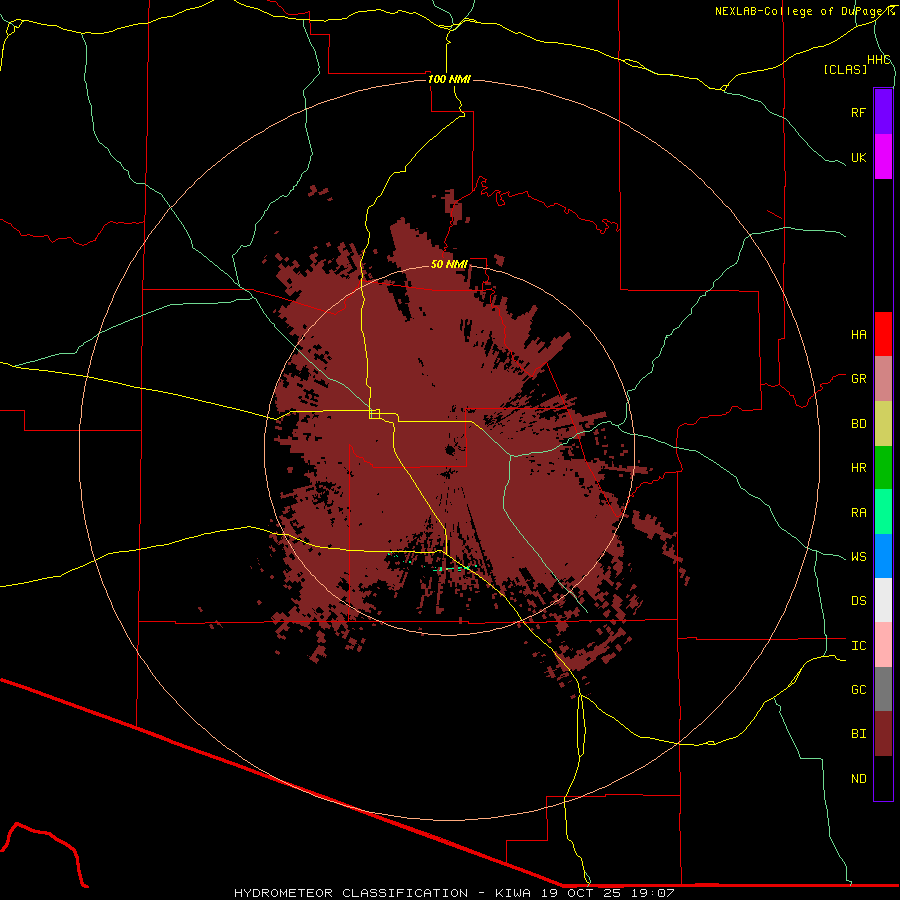Click the HA red color swatch
This screenshot has height=900, width=900.
(883, 334)
